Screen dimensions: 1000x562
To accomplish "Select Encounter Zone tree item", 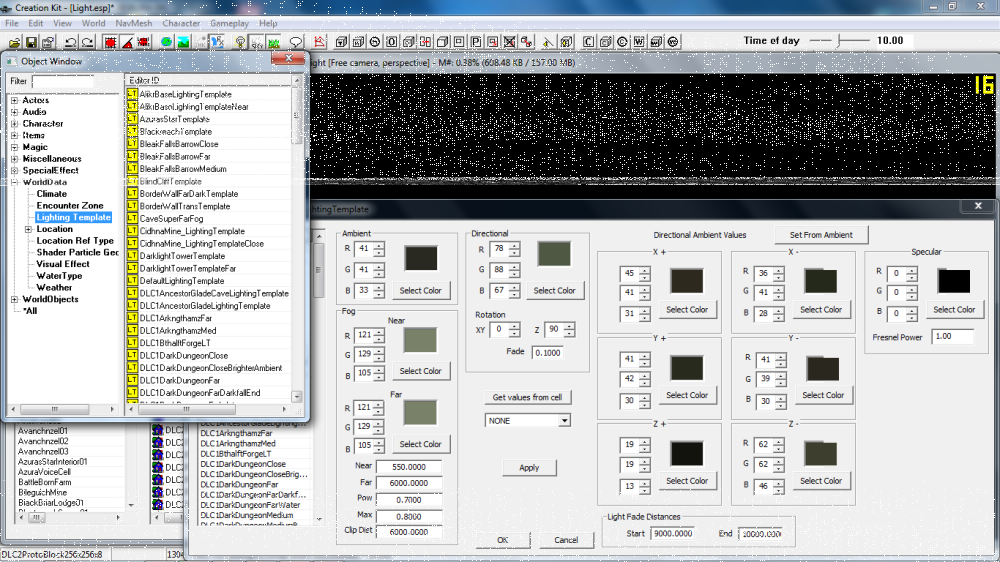I will point(70,205).
